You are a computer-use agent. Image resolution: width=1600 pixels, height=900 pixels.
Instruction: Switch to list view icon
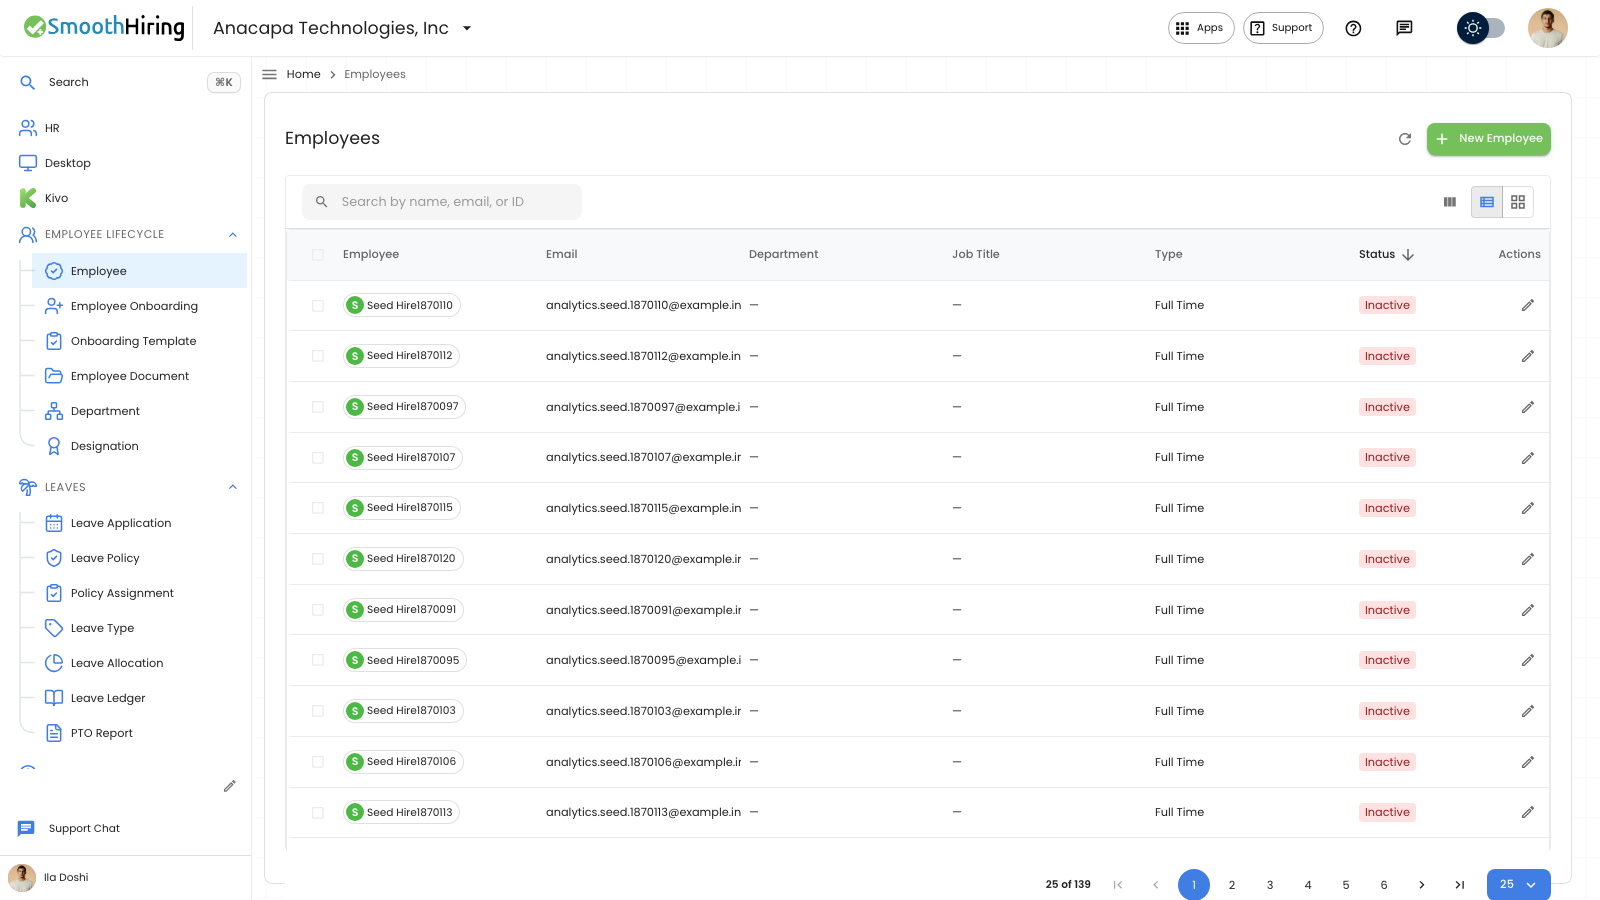pyautogui.click(x=1487, y=202)
